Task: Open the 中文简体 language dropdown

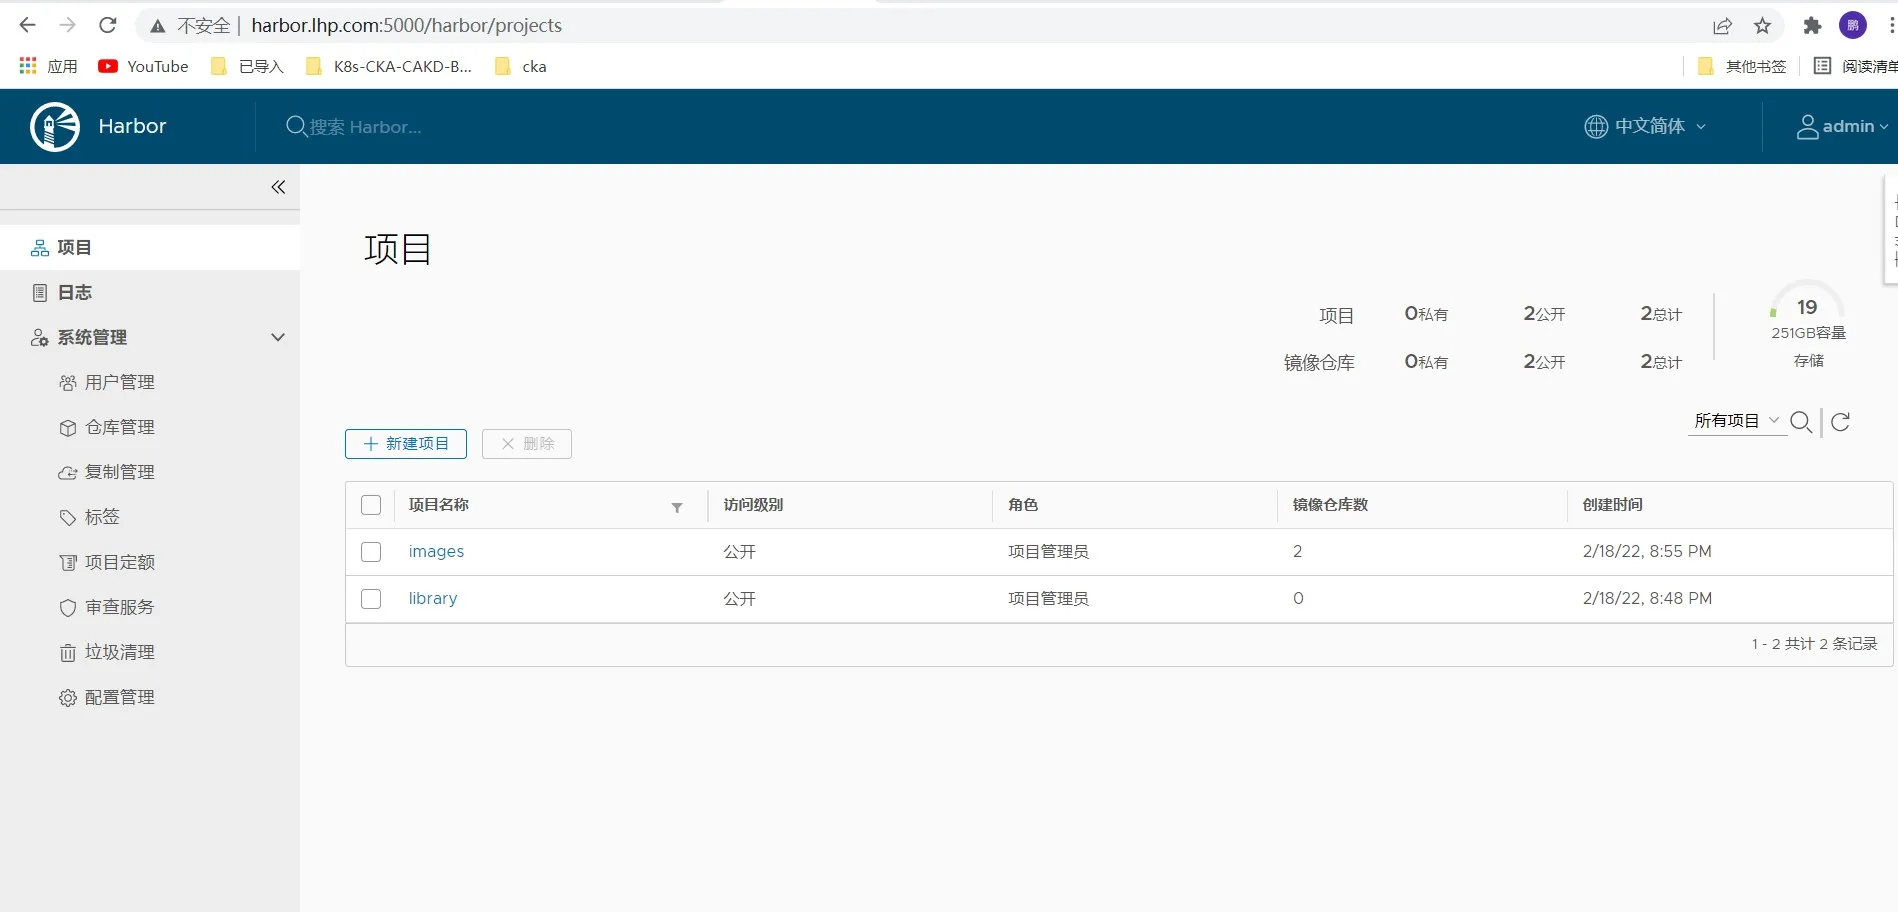Action: point(1646,126)
